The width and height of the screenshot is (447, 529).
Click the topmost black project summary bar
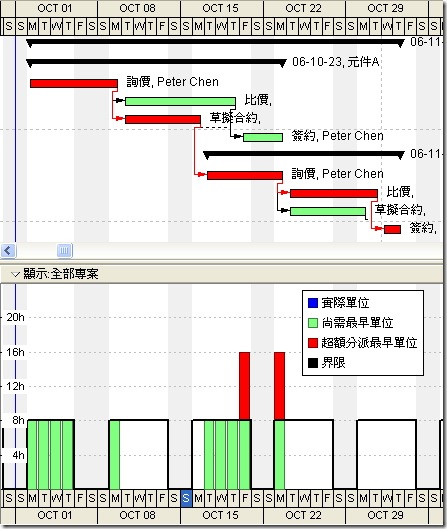point(215,42)
